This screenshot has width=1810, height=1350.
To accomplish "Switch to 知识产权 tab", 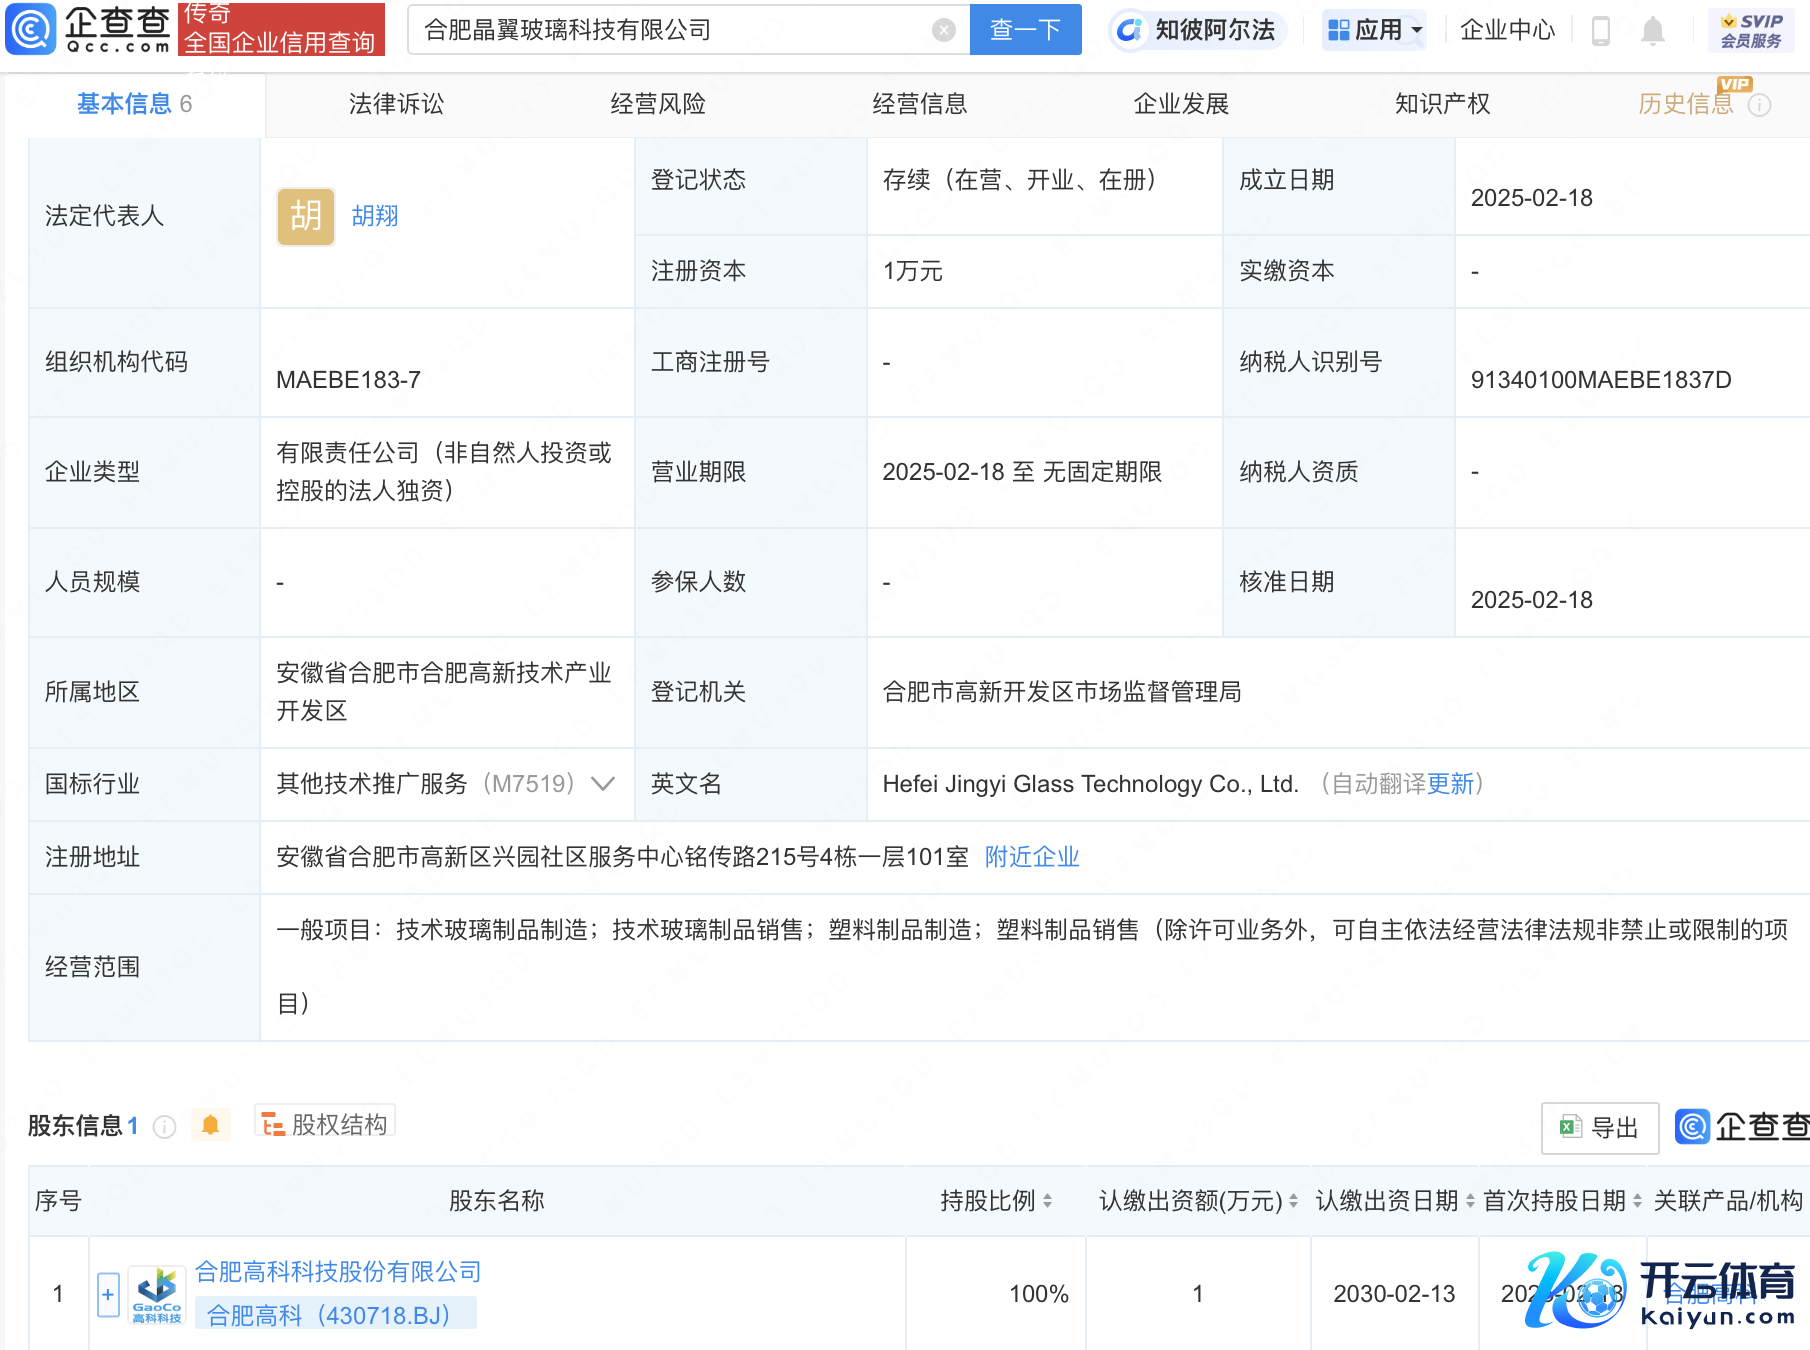I will click(x=1442, y=104).
